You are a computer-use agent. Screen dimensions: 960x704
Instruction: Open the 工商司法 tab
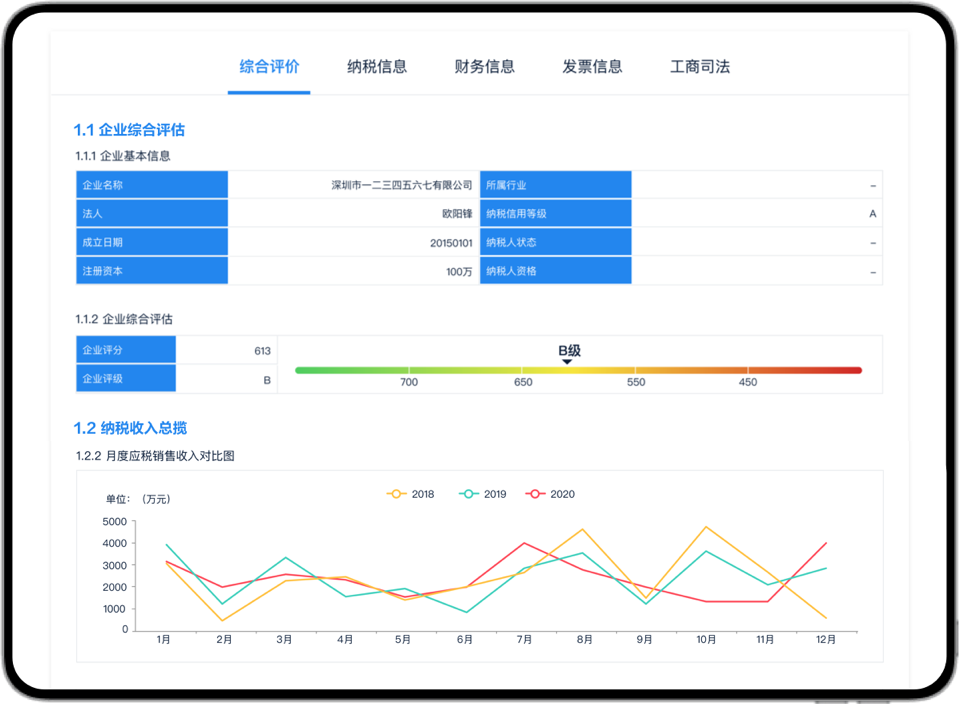point(700,67)
